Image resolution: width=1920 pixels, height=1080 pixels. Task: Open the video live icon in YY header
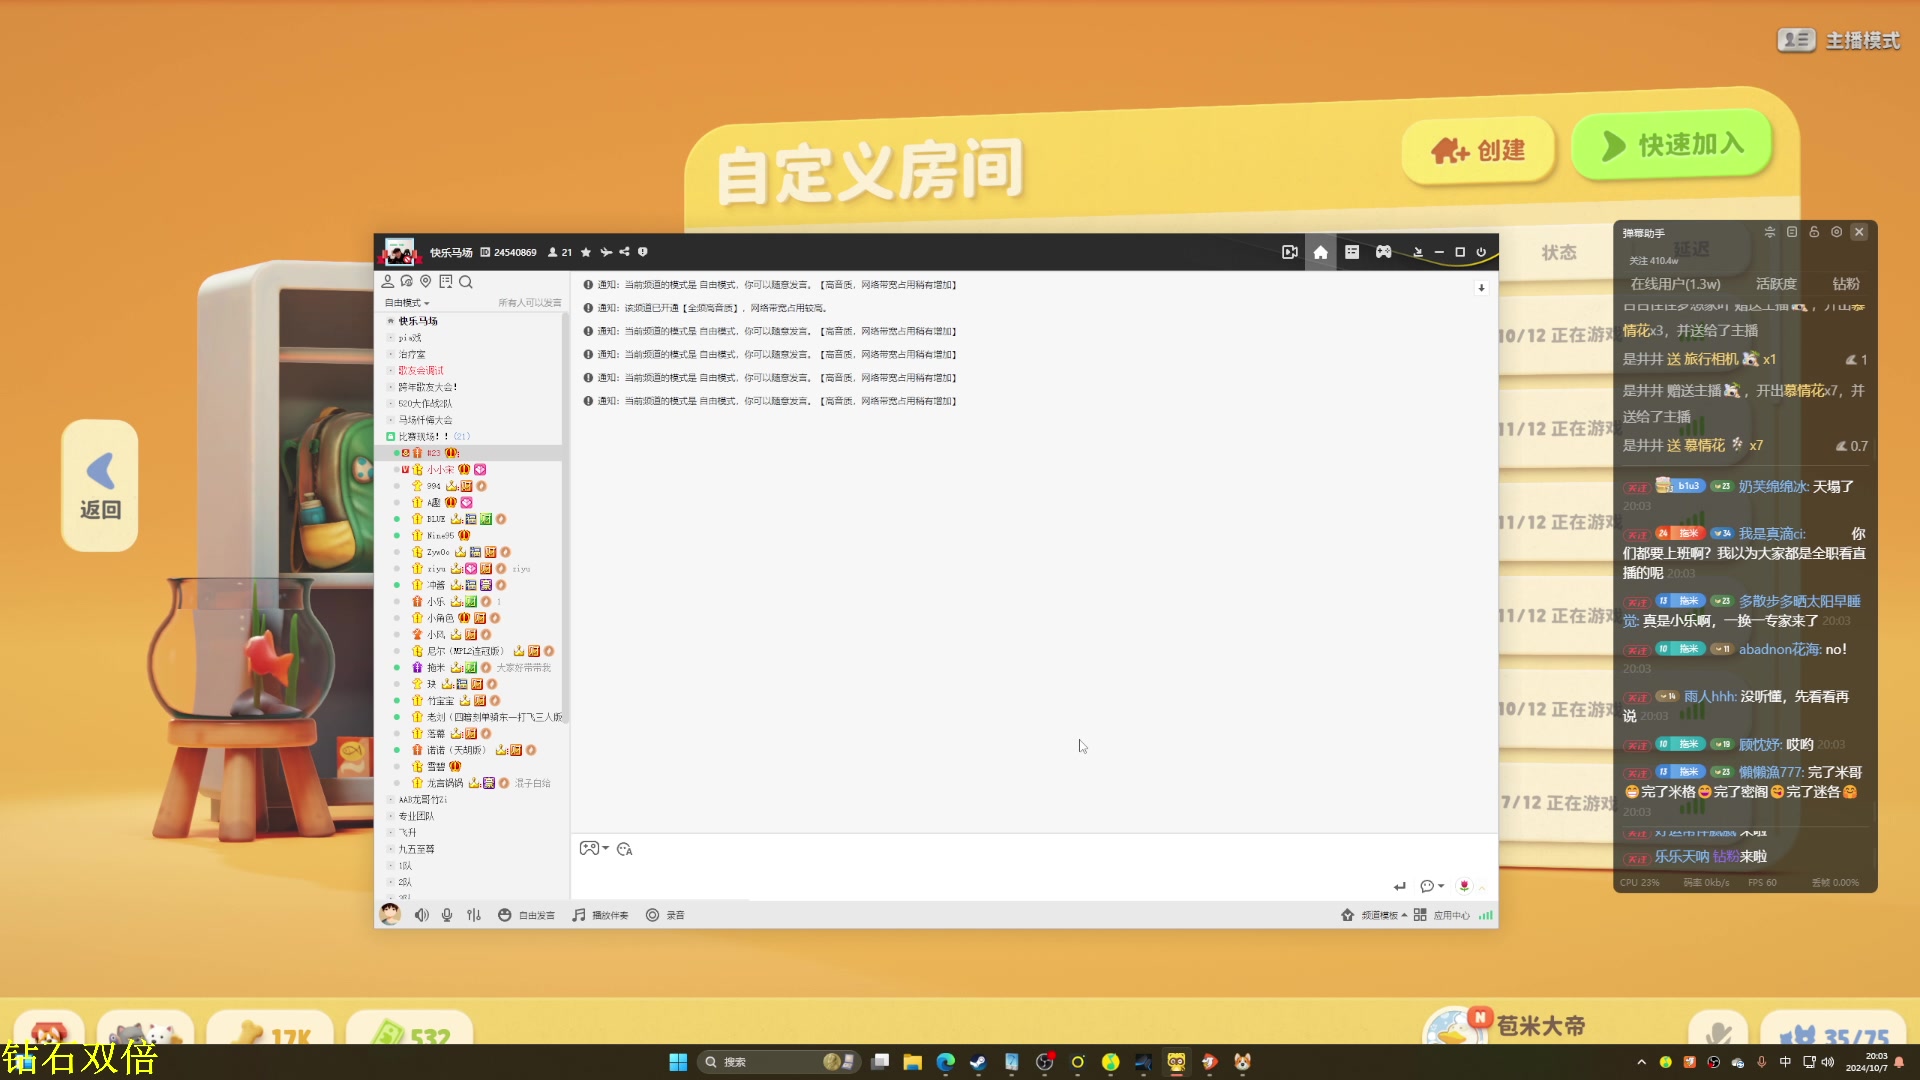coord(1290,252)
